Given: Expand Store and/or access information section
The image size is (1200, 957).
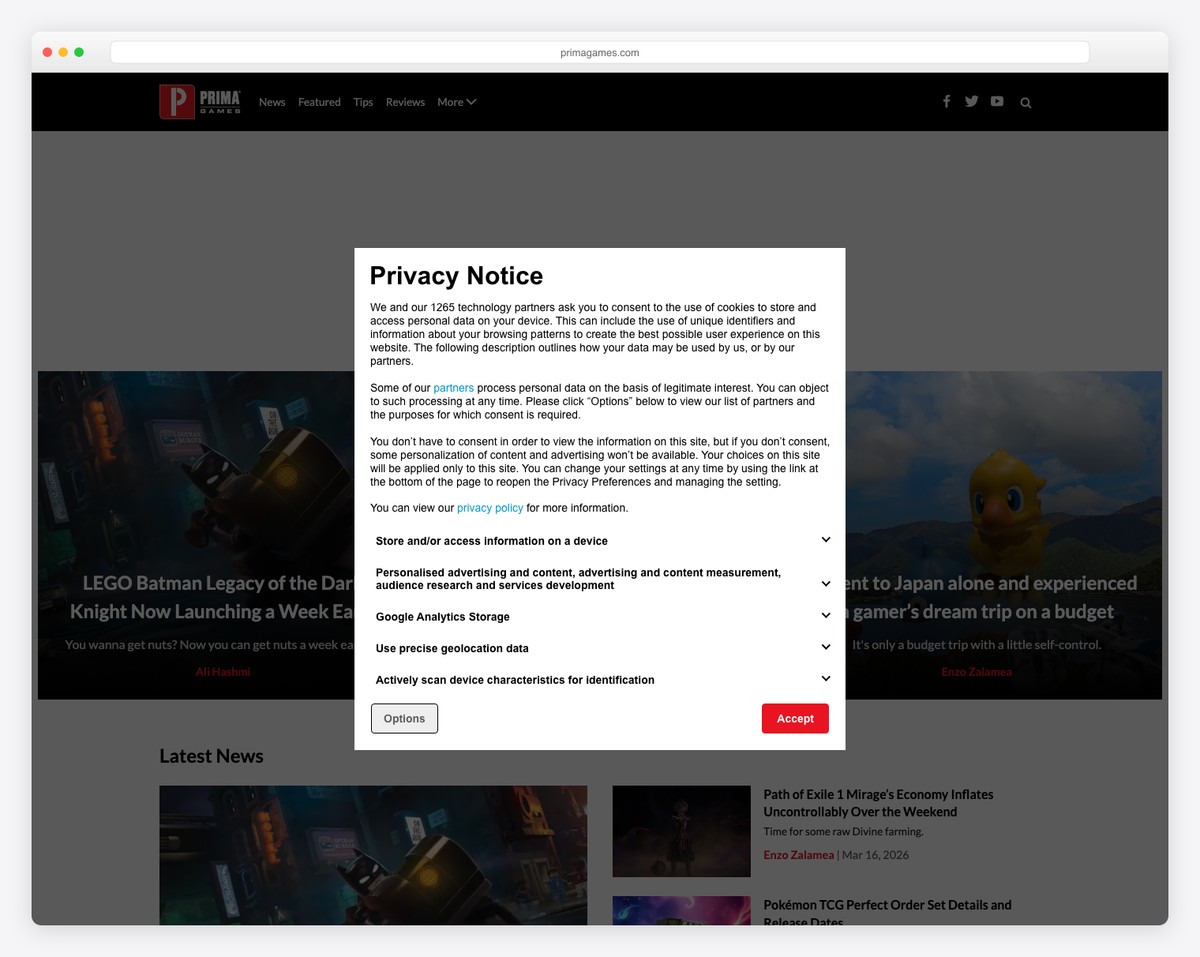Looking at the screenshot, I should (825, 540).
